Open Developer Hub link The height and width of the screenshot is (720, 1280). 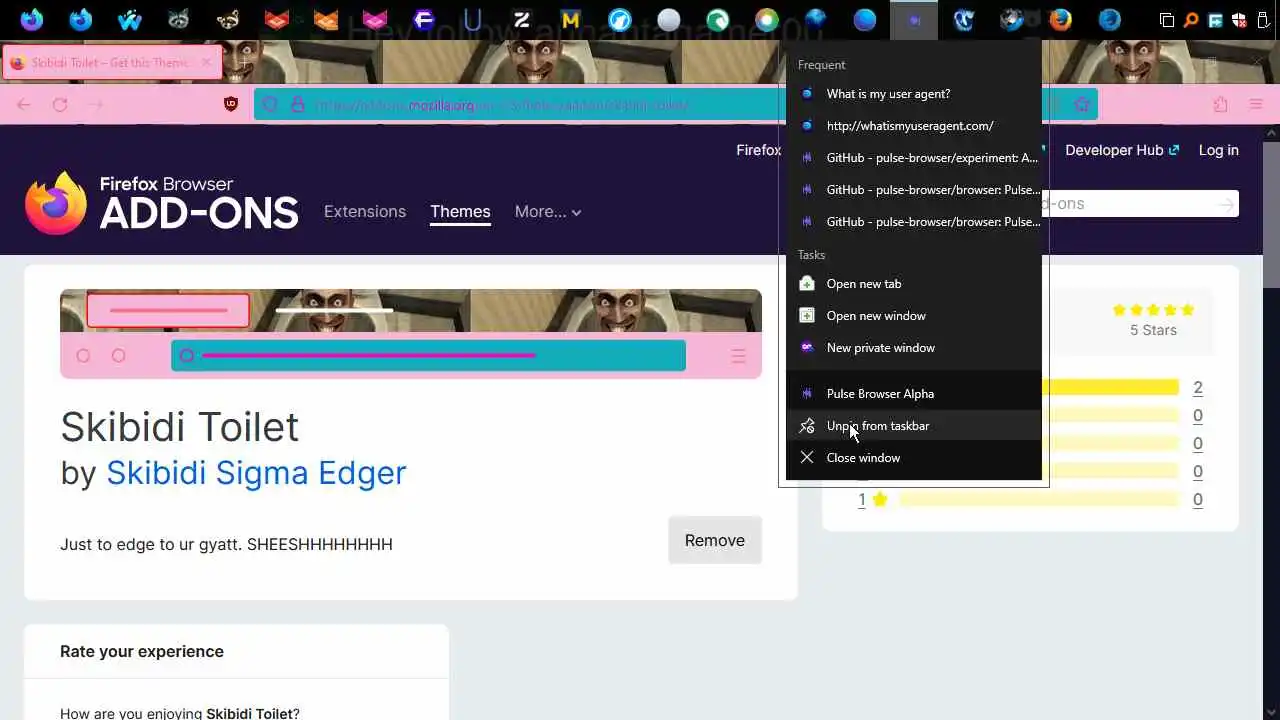click(x=1122, y=150)
